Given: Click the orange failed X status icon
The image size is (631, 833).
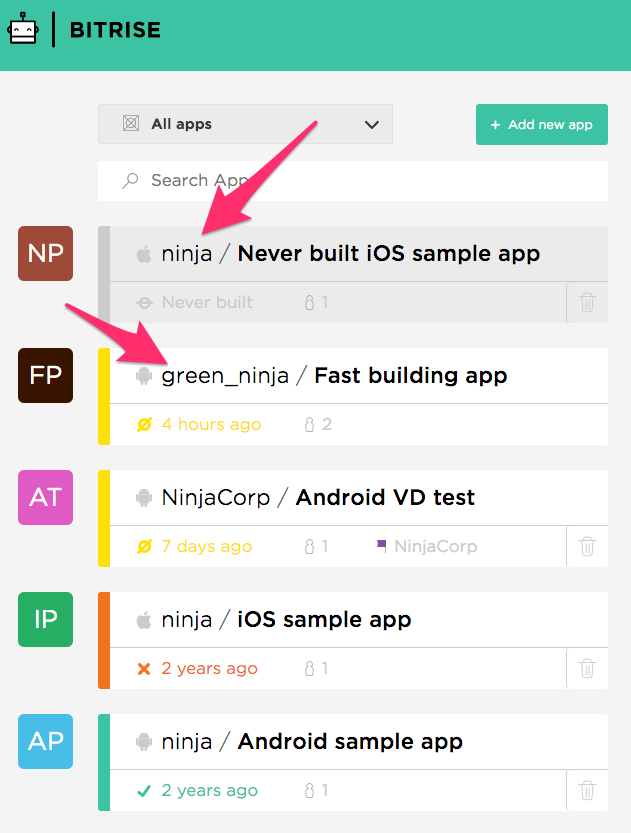Looking at the screenshot, I should point(144,668).
